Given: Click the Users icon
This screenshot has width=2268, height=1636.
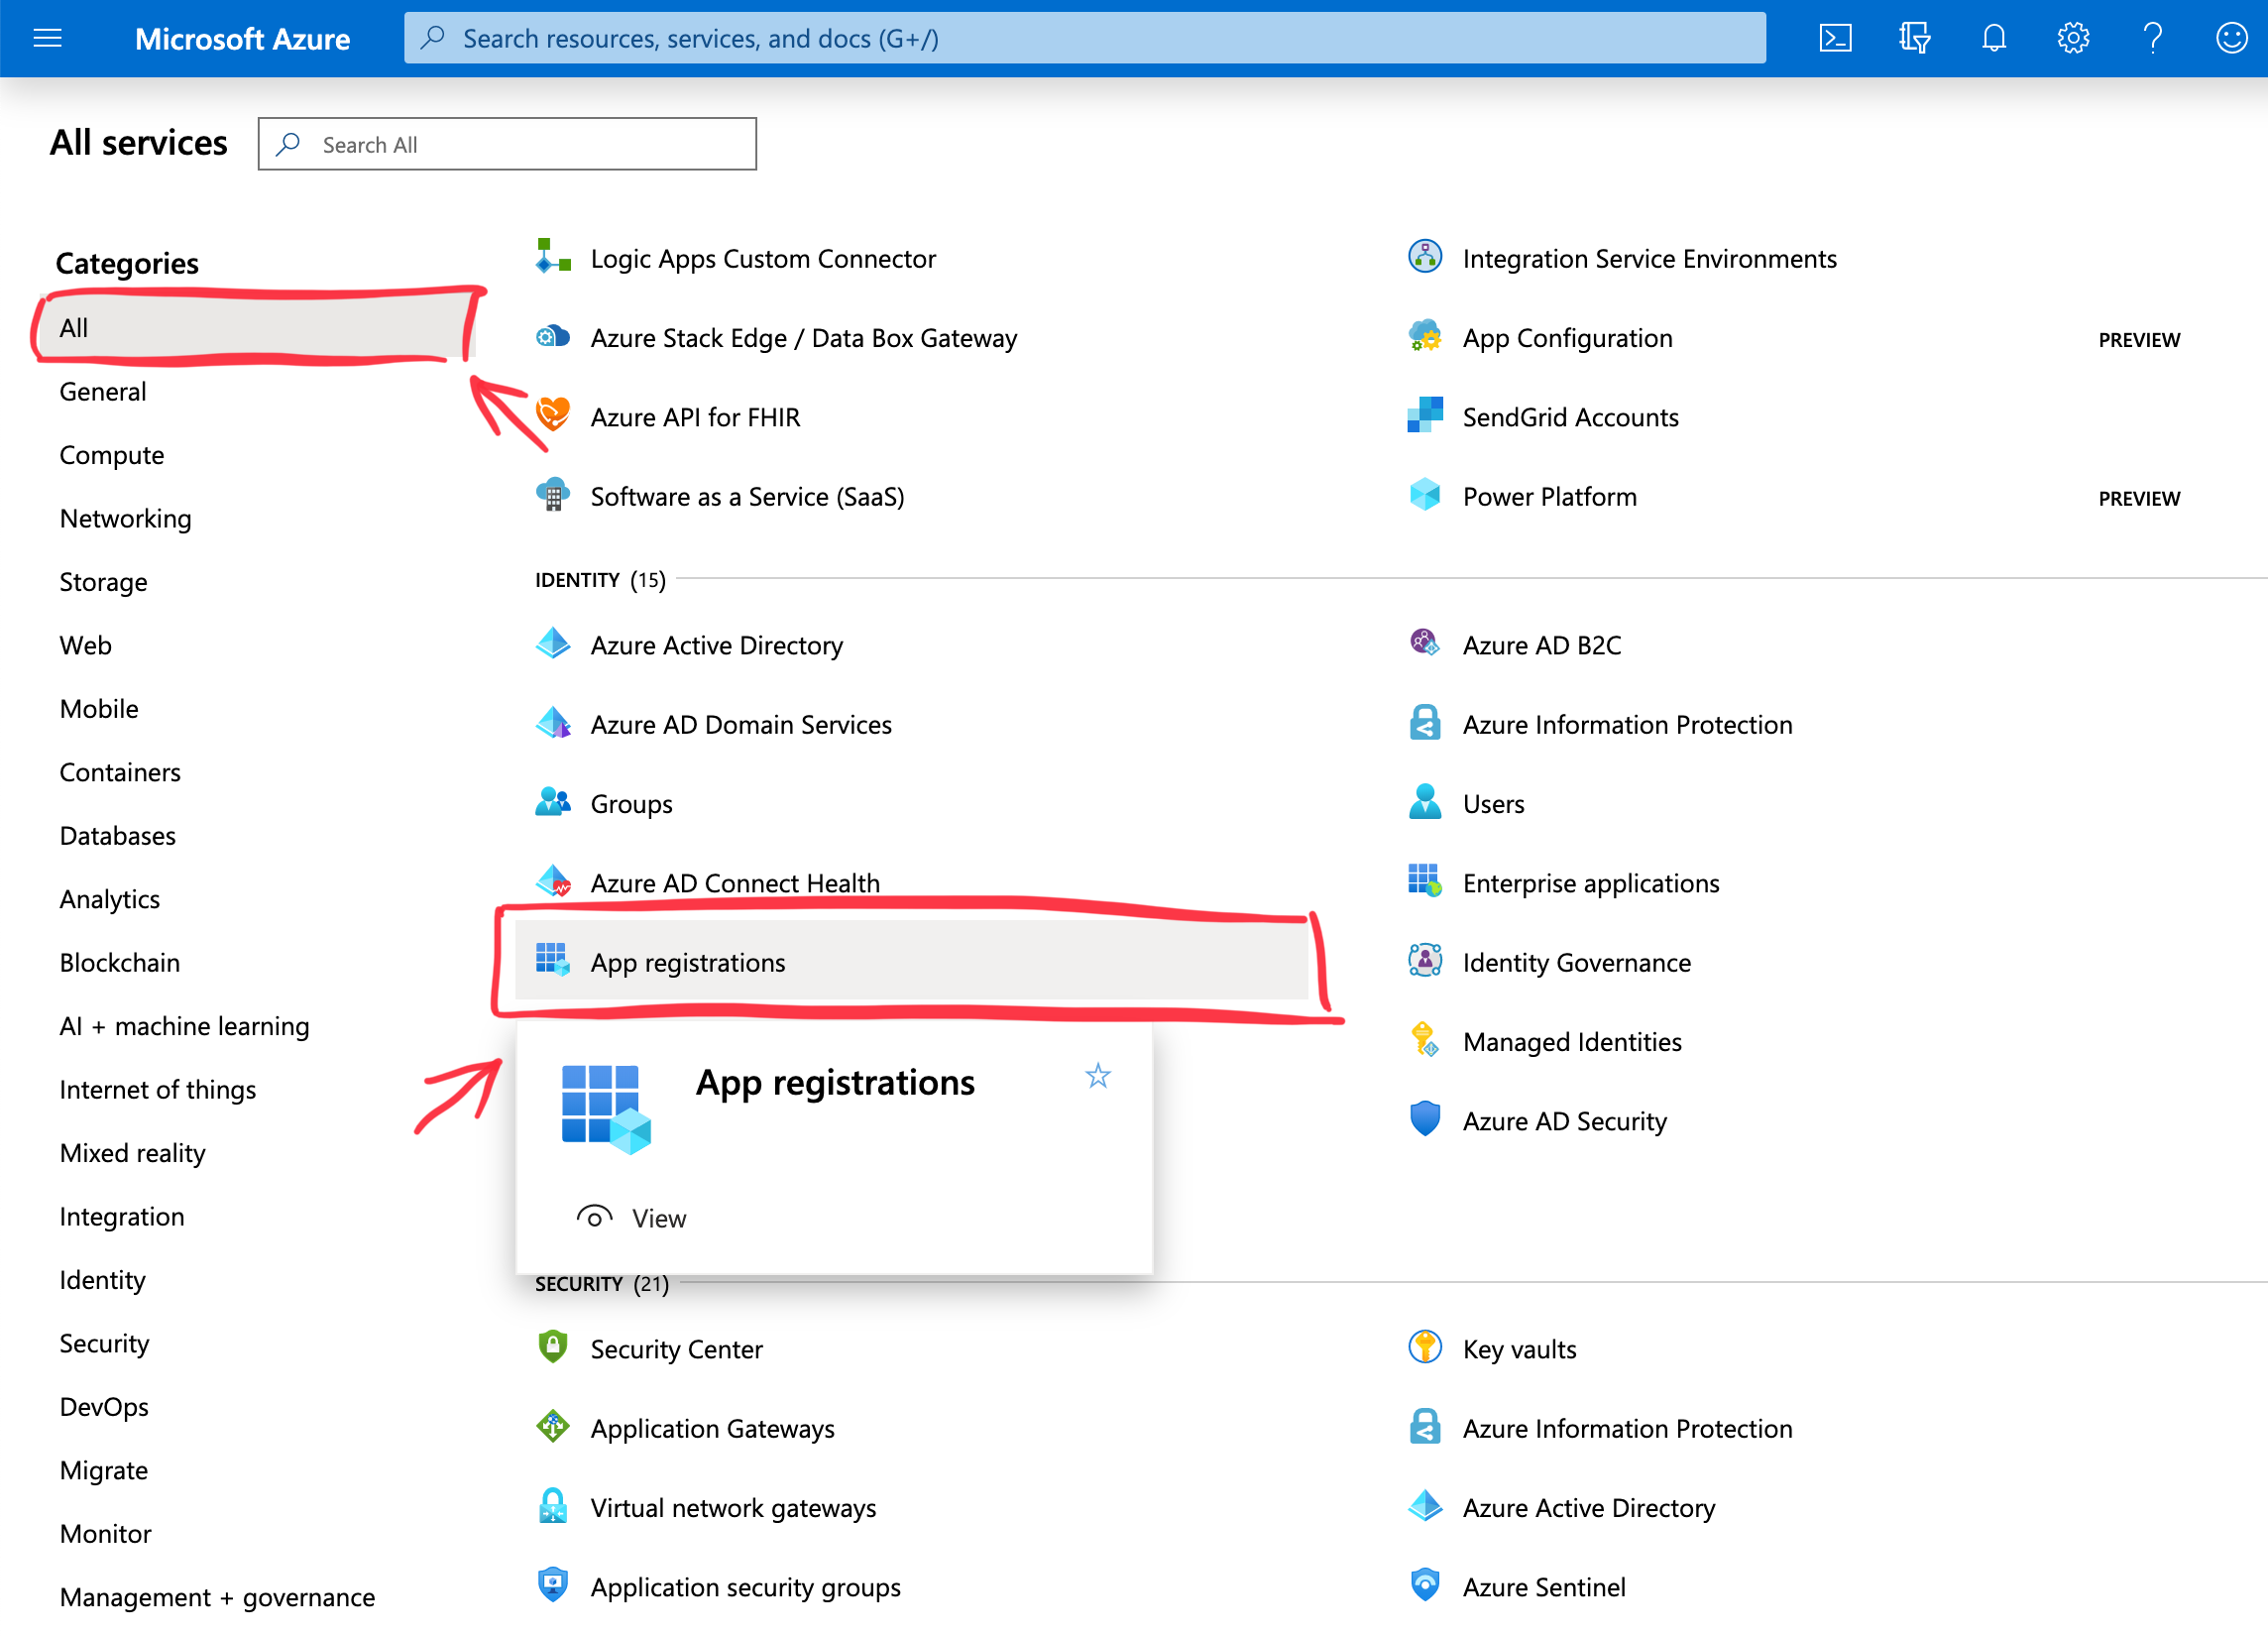Looking at the screenshot, I should coord(1425,802).
